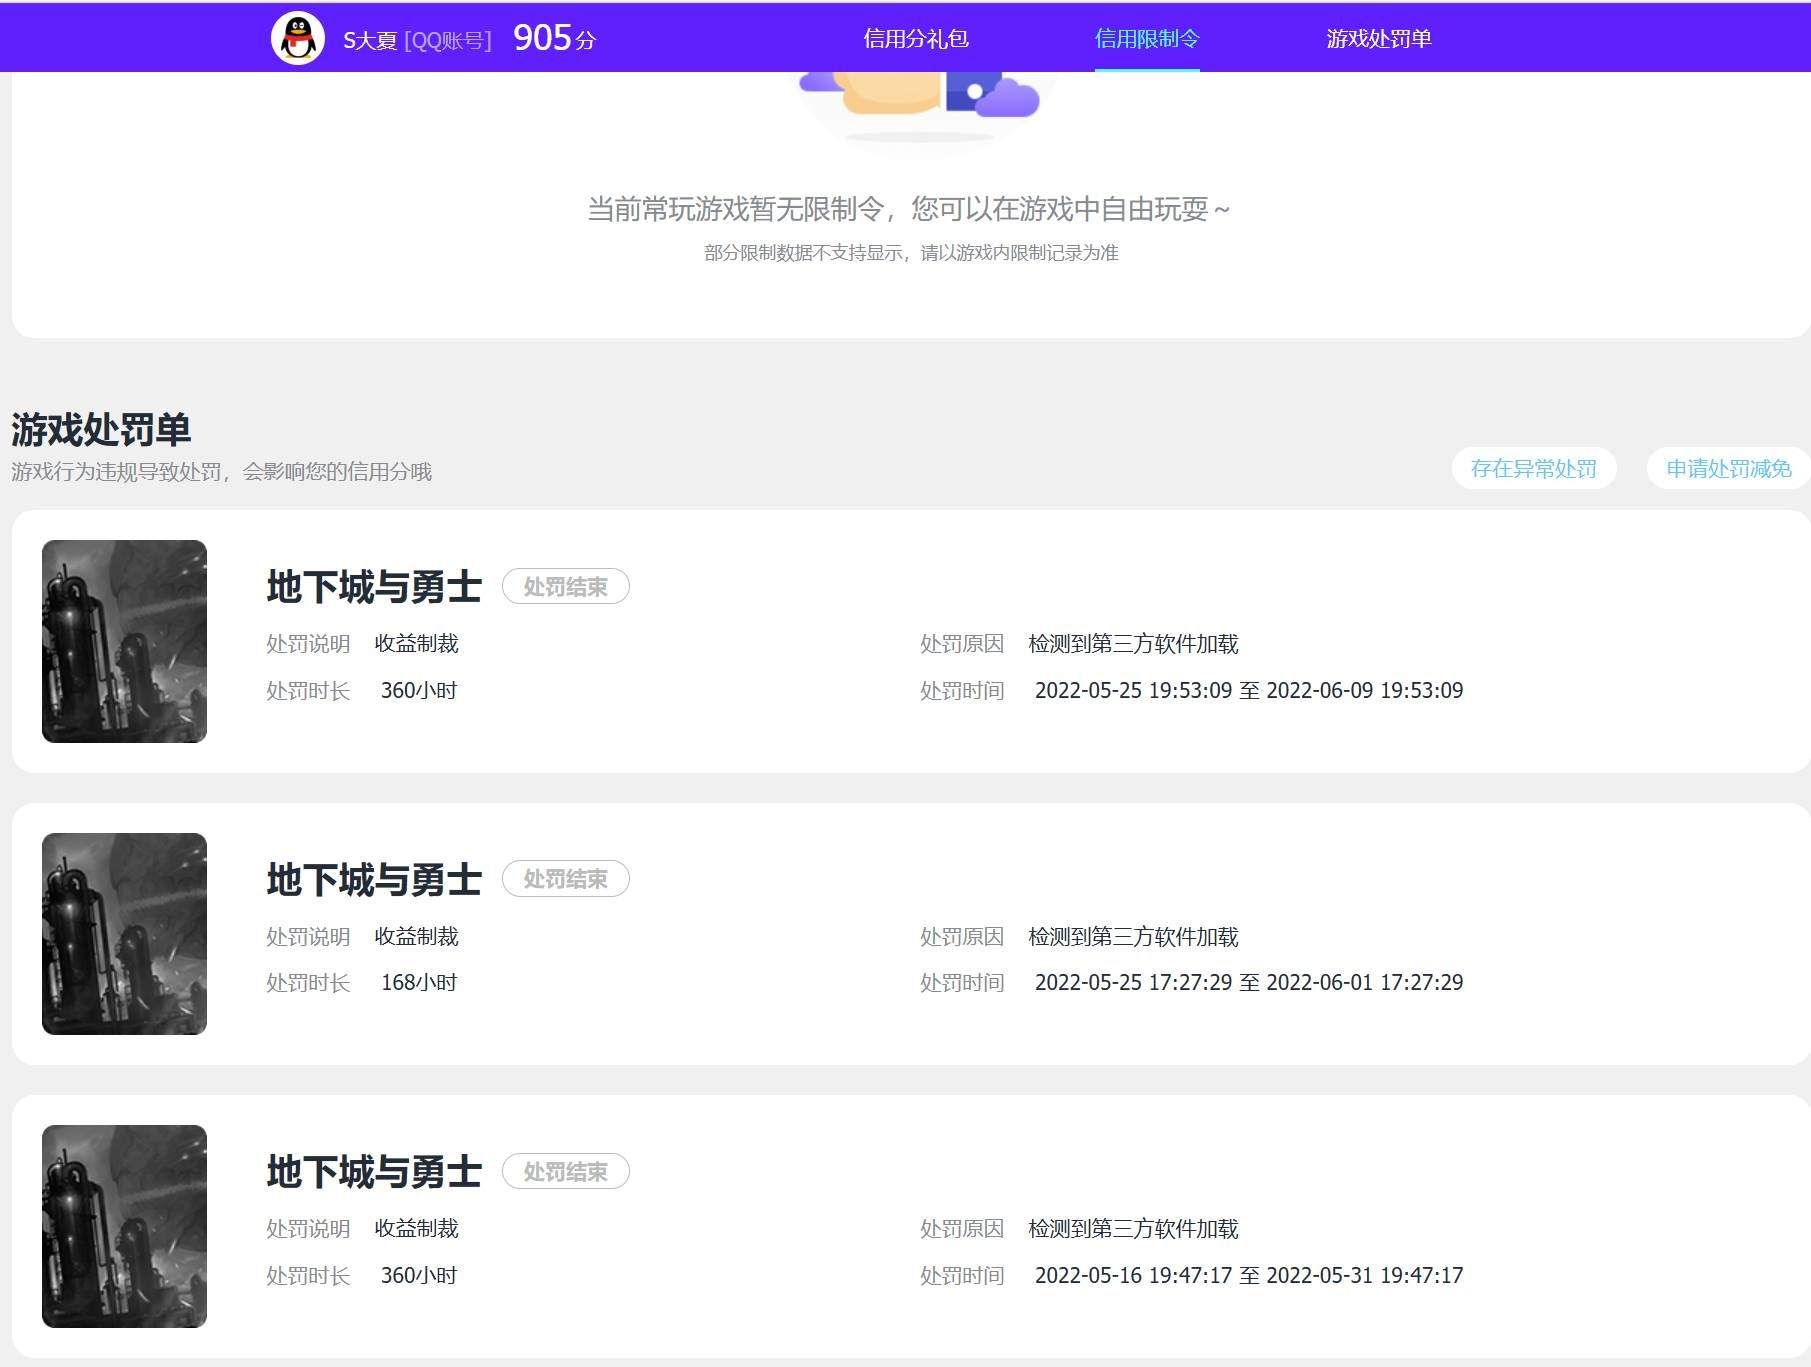Click the 168小时 duration value
The width and height of the screenshot is (1811, 1367).
point(419,983)
